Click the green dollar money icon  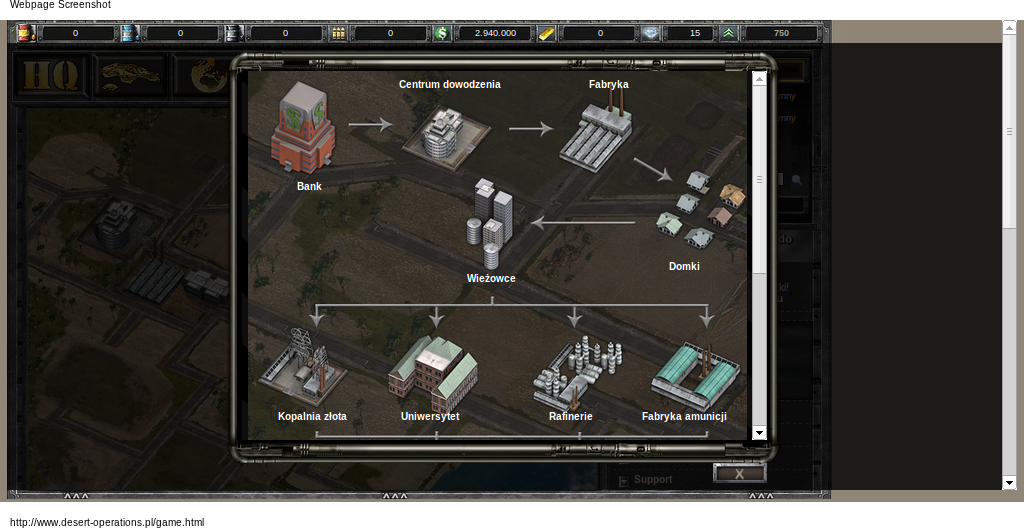442,33
